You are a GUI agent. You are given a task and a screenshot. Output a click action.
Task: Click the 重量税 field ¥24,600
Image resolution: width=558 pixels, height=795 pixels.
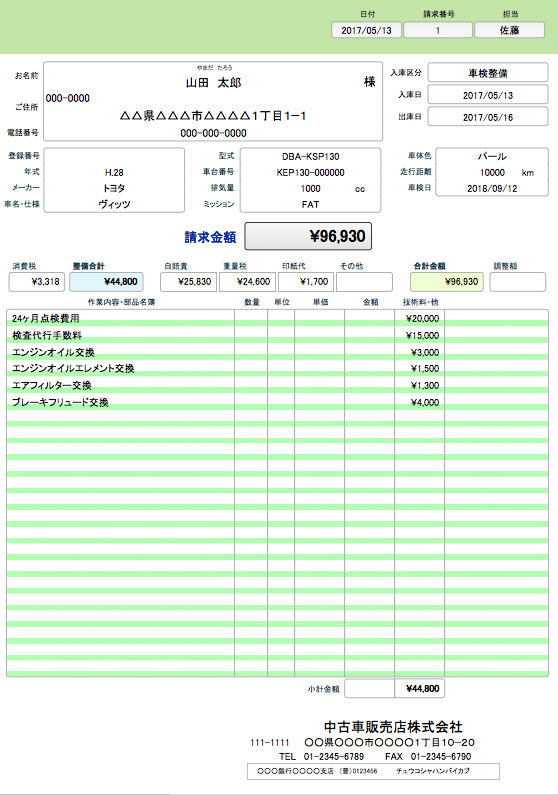tap(248, 282)
